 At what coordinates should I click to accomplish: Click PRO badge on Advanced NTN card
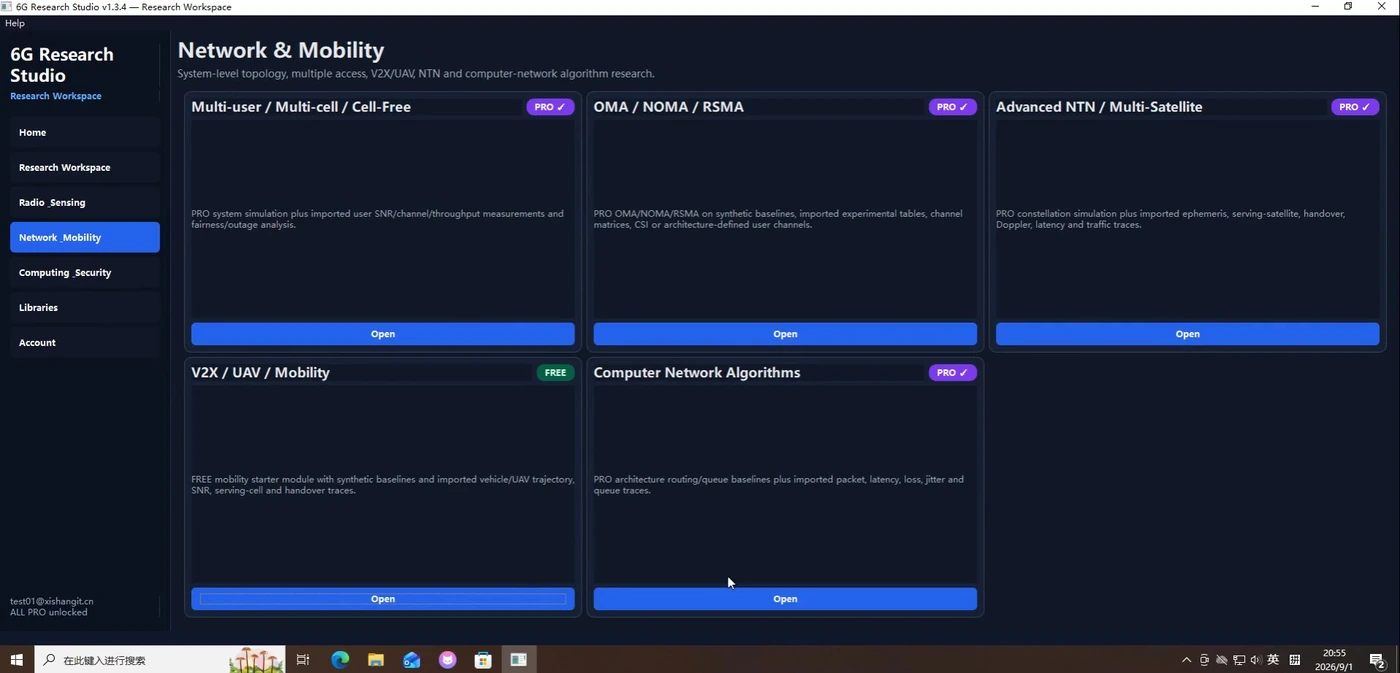pos(1355,107)
